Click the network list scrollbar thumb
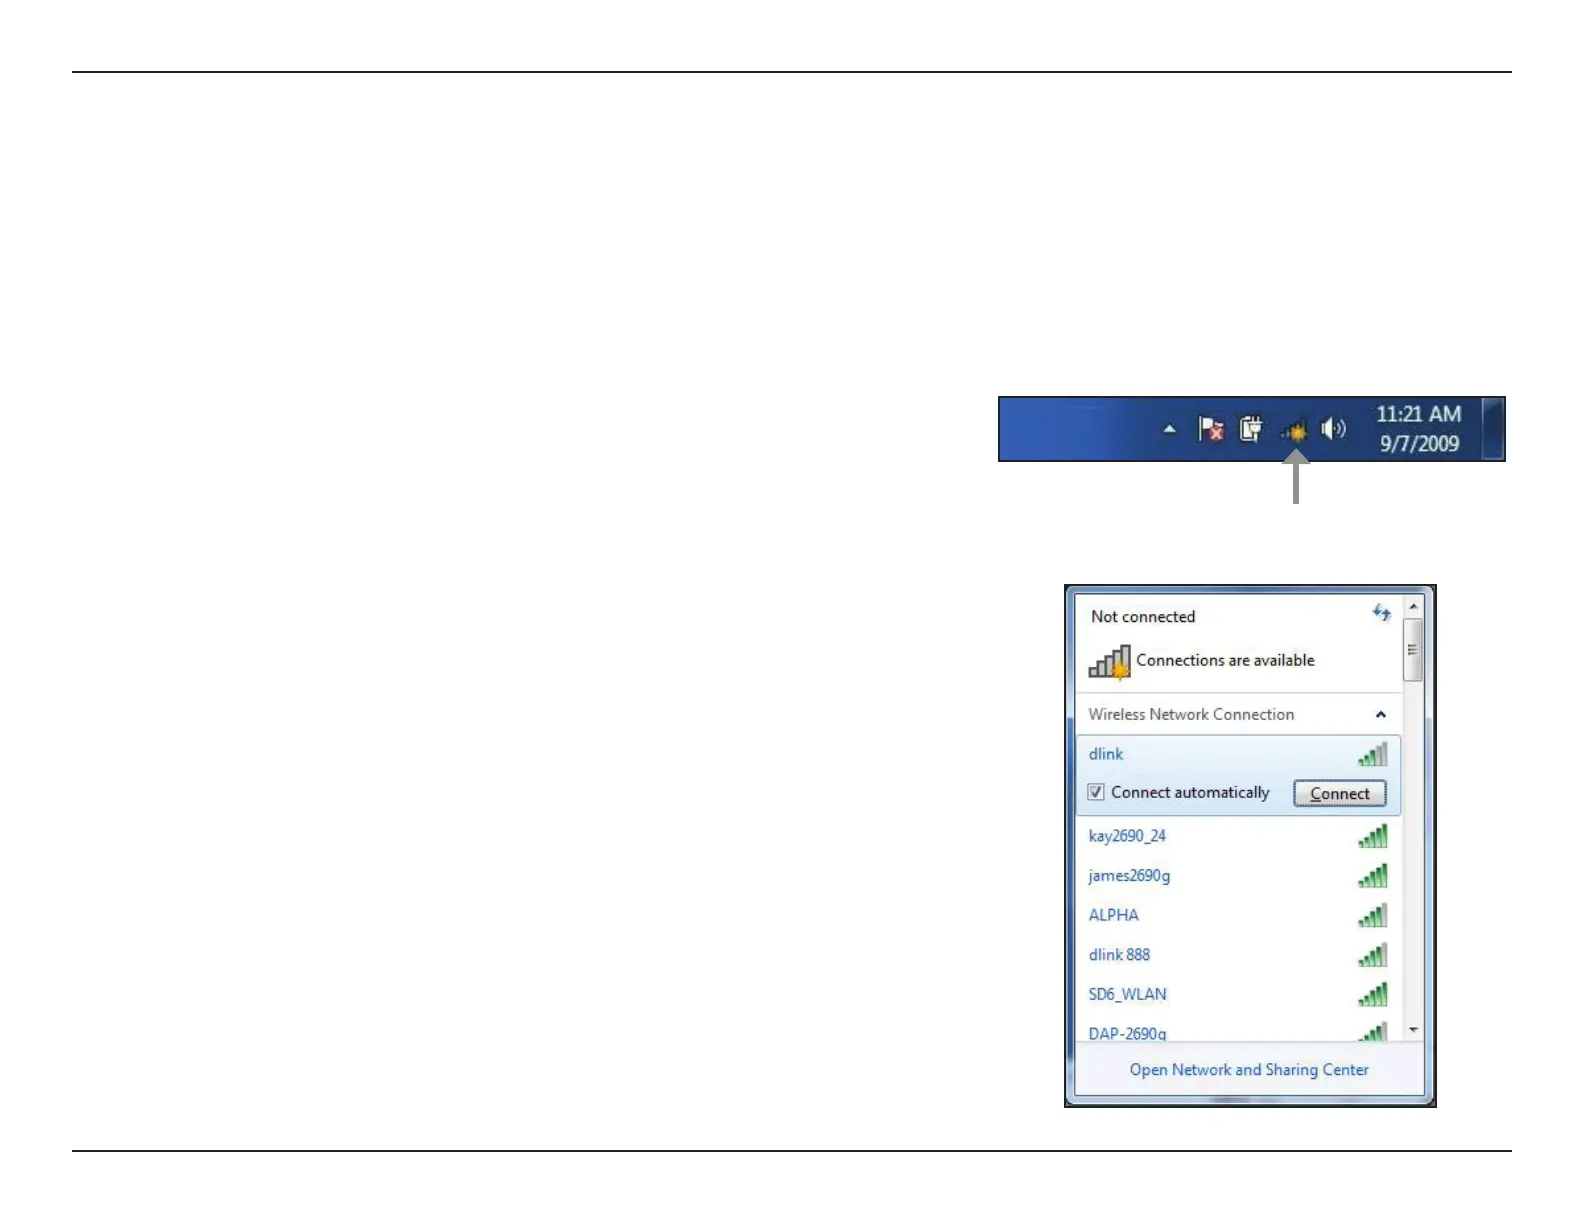Image resolution: width=1584 pixels, height=1224 pixels. tap(1413, 650)
